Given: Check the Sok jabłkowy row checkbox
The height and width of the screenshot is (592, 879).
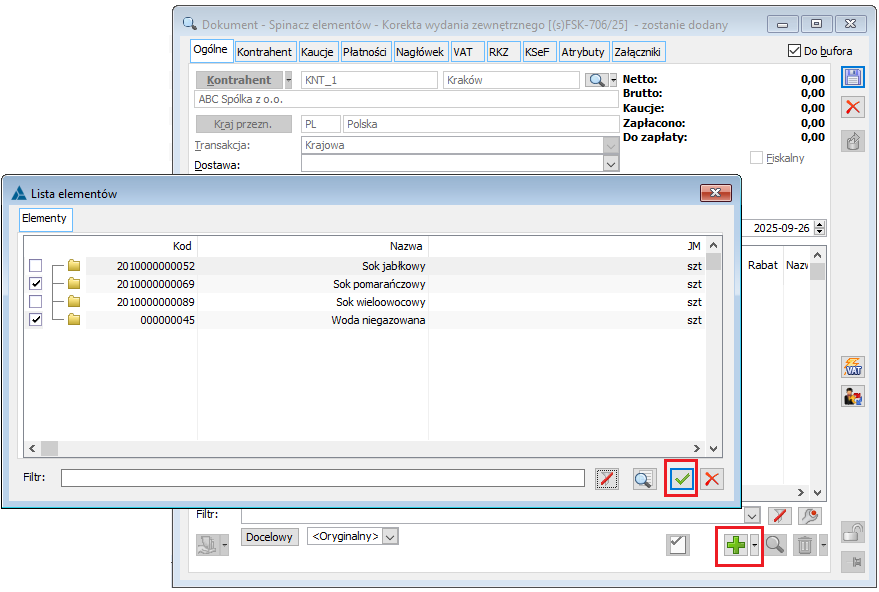Looking at the screenshot, I should 36,266.
